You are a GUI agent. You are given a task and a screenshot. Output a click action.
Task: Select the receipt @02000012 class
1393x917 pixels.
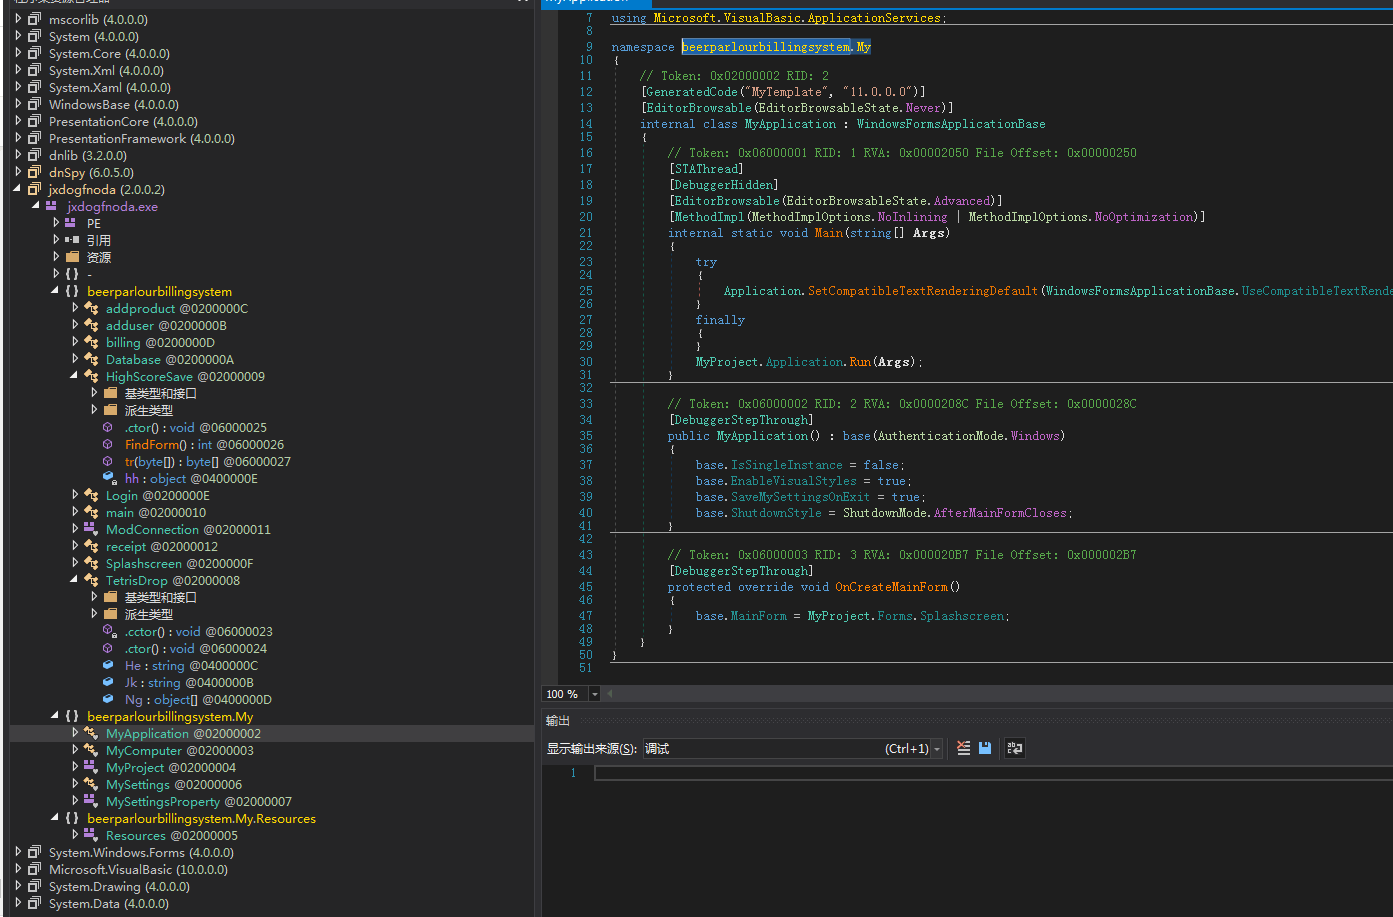pos(162,546)
